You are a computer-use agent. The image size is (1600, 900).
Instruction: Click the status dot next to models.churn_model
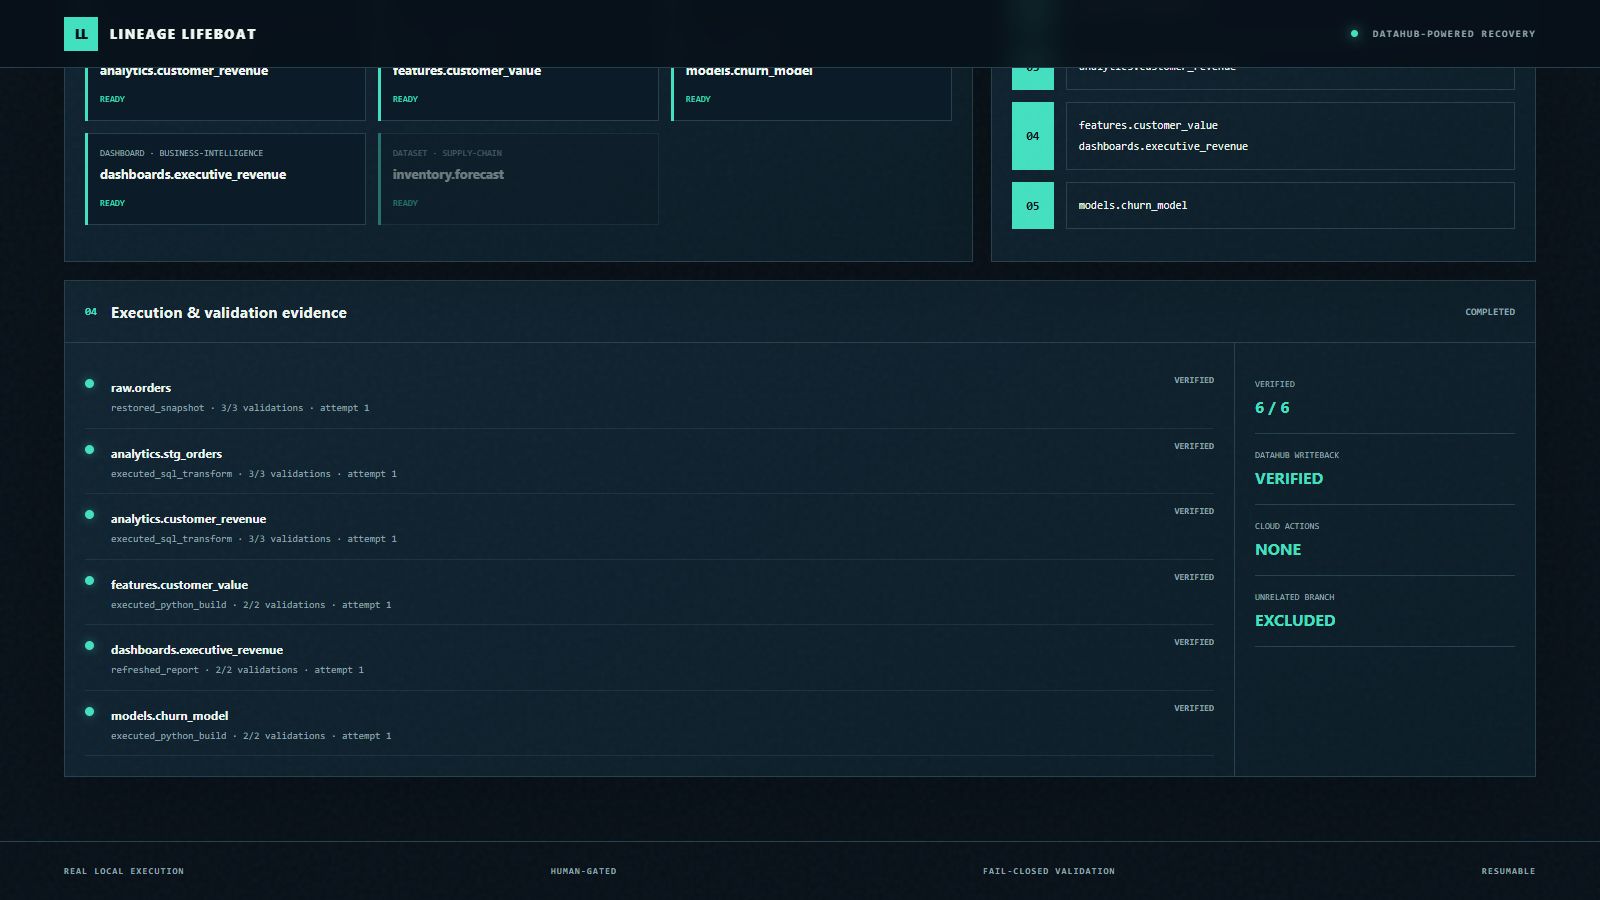[x=90, y=712]
